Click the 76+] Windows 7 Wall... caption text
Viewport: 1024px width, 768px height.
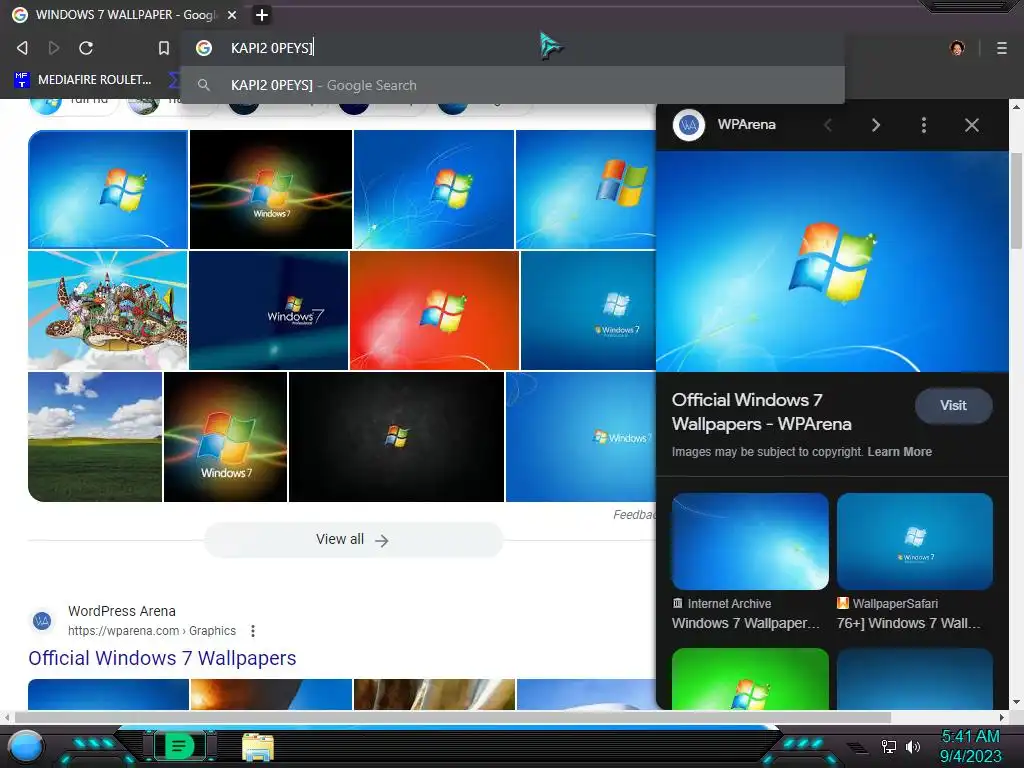coord(908,623)
